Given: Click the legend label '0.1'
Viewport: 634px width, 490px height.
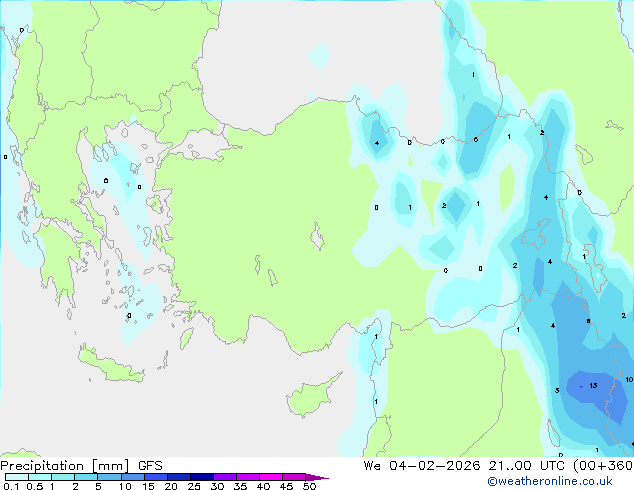Looking at the screenshot, I should pyautogui.click(x=11, y=486).
